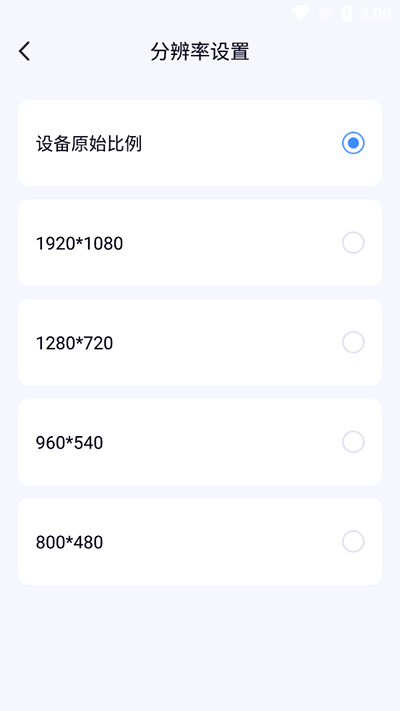400x711 pixels.
Task: Tap the 3:00 clock in status bar
Action: pyautogui.click(x=376, y=14)
